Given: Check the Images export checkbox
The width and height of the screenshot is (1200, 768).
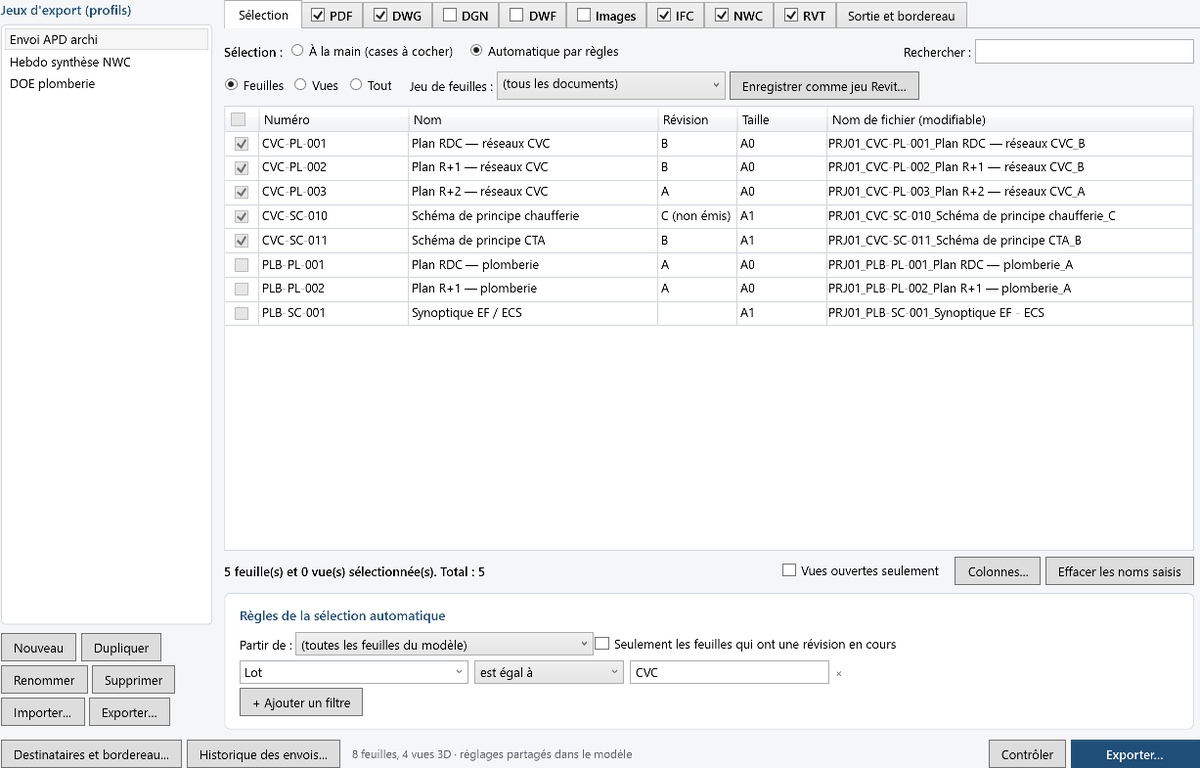Looking at the screenshot, I should click(583, 16).
